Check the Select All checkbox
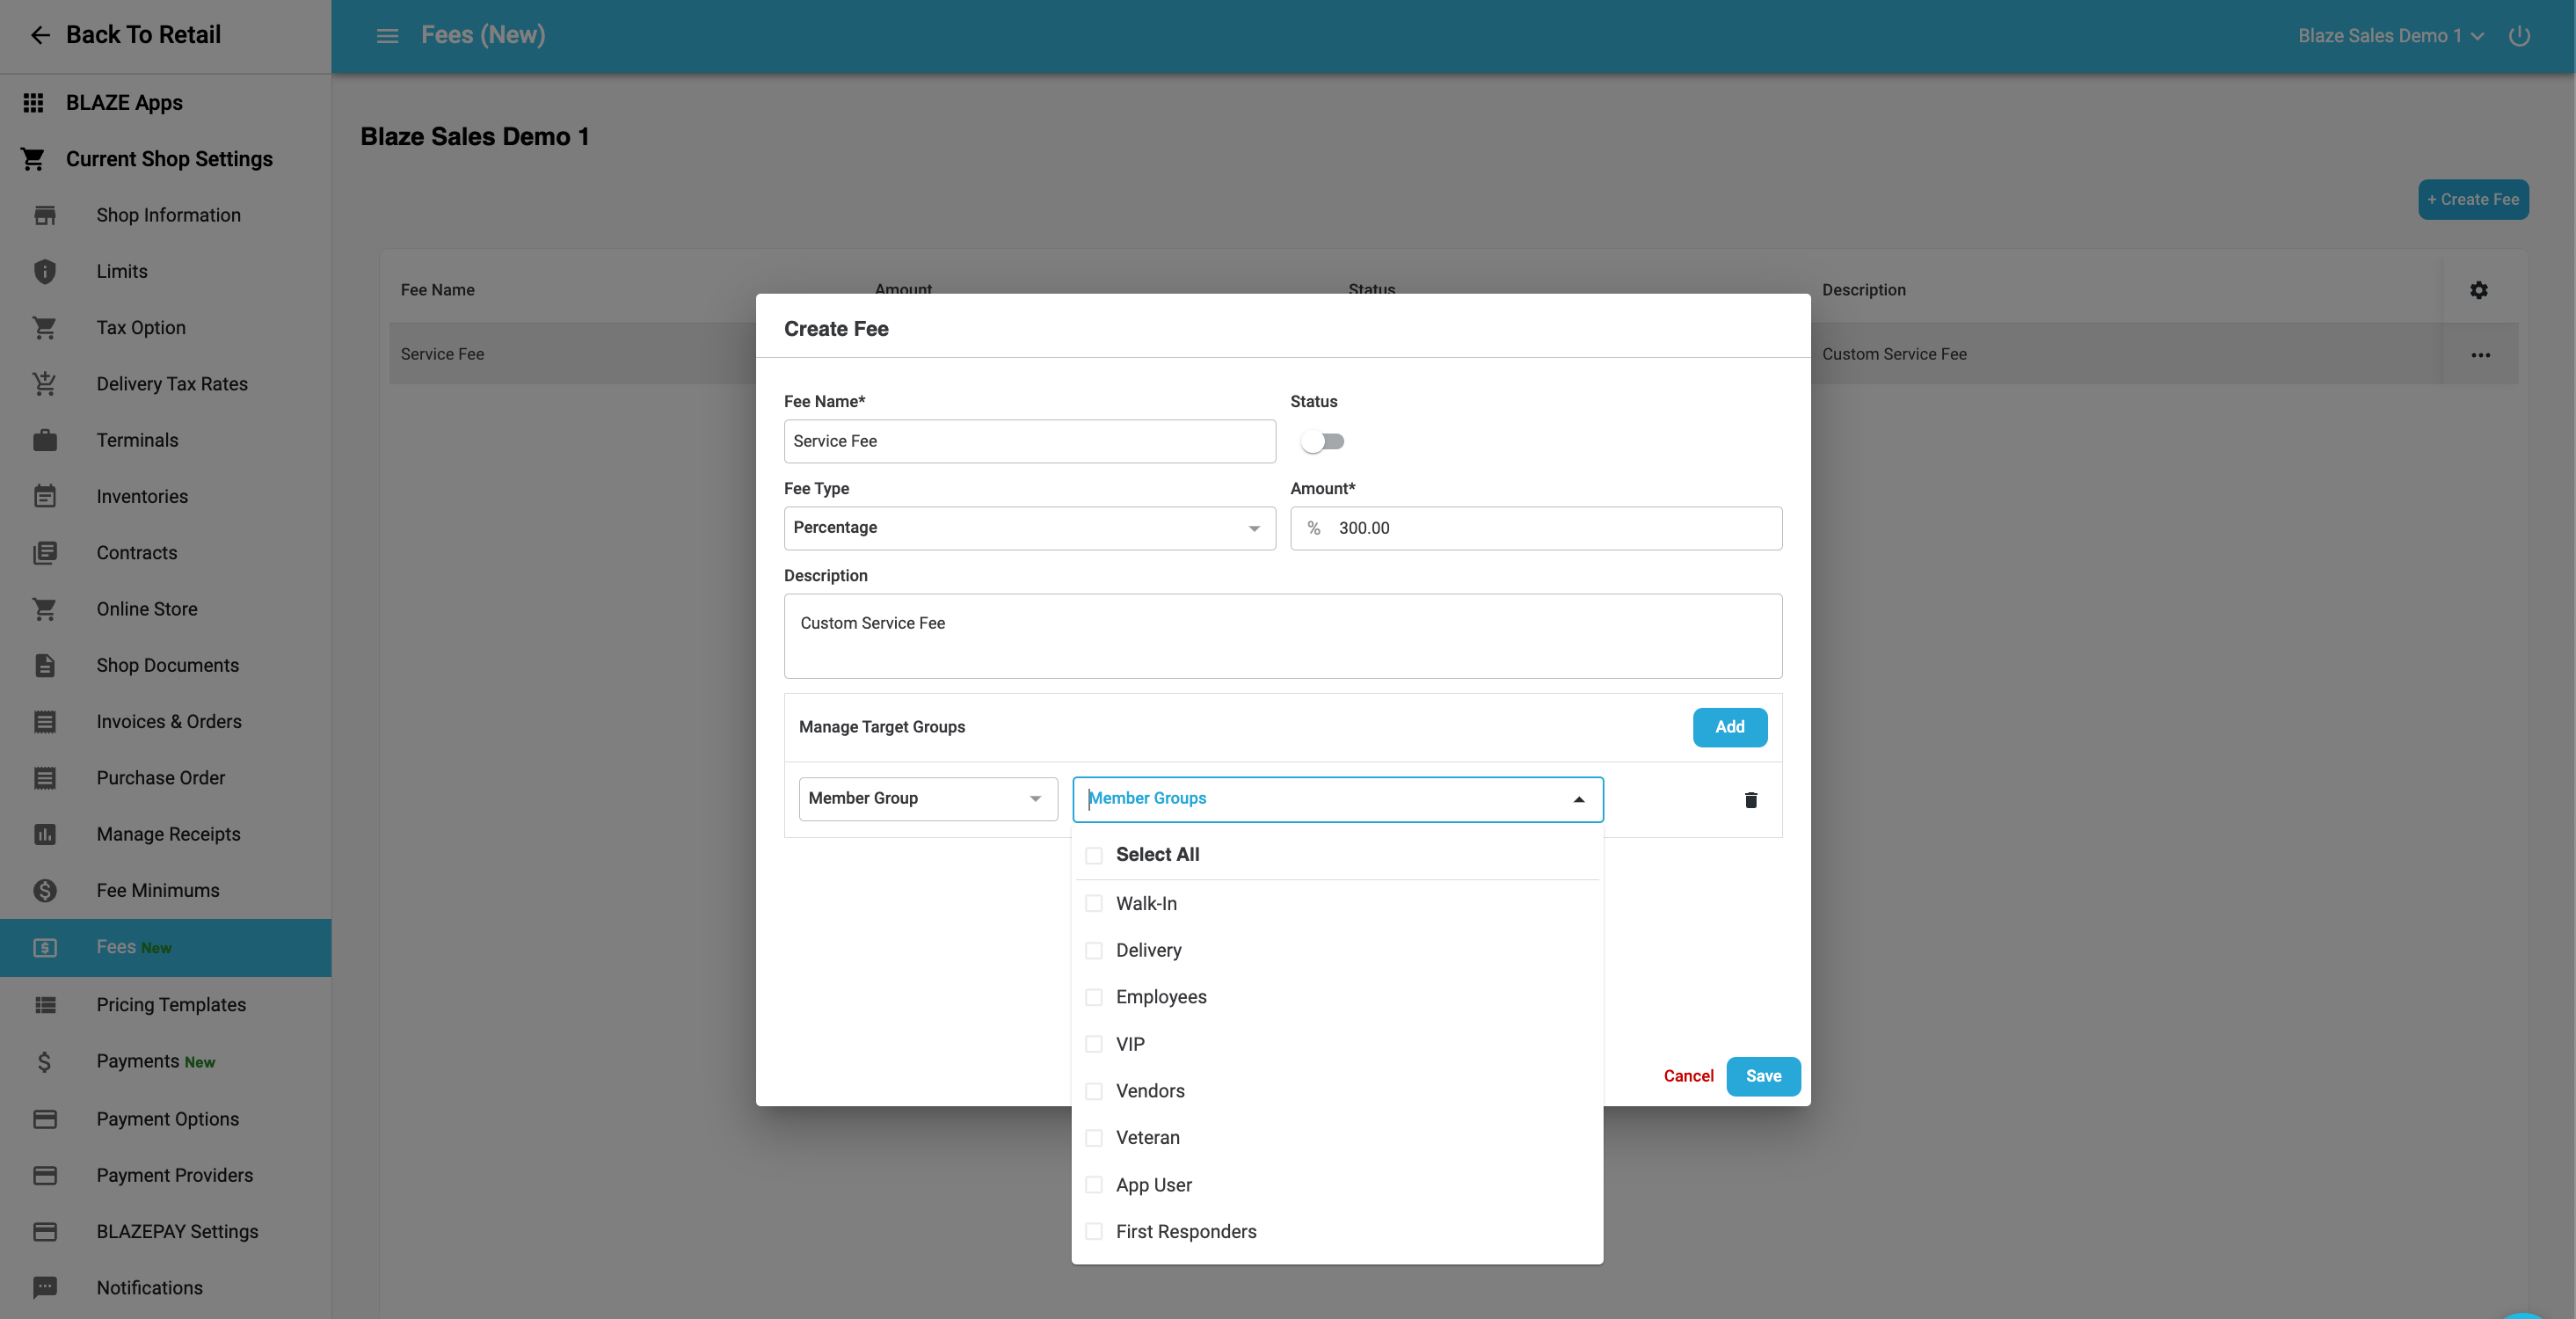 (1094, 855)
